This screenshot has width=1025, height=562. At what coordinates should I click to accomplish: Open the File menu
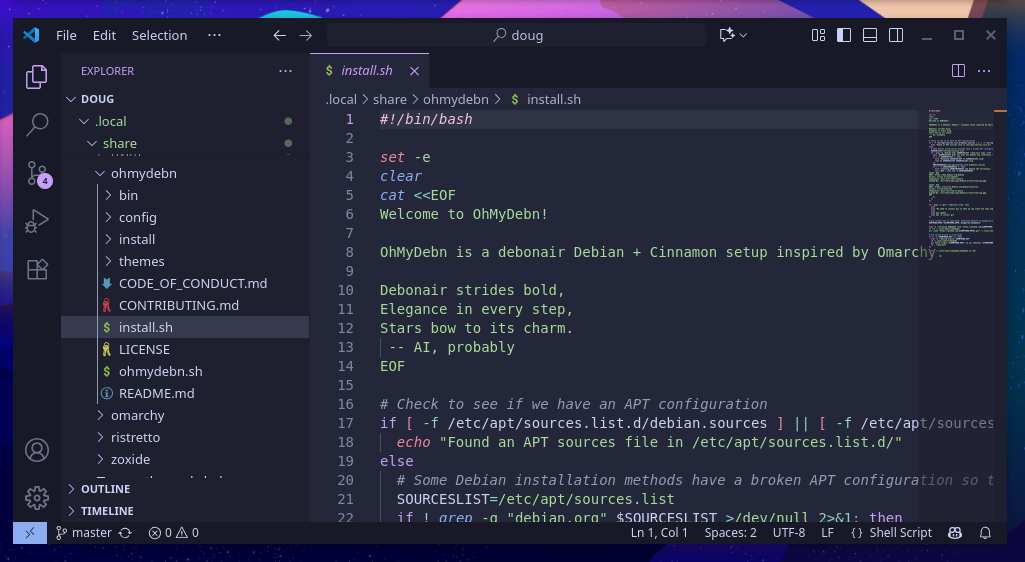(x=66, y=35)
